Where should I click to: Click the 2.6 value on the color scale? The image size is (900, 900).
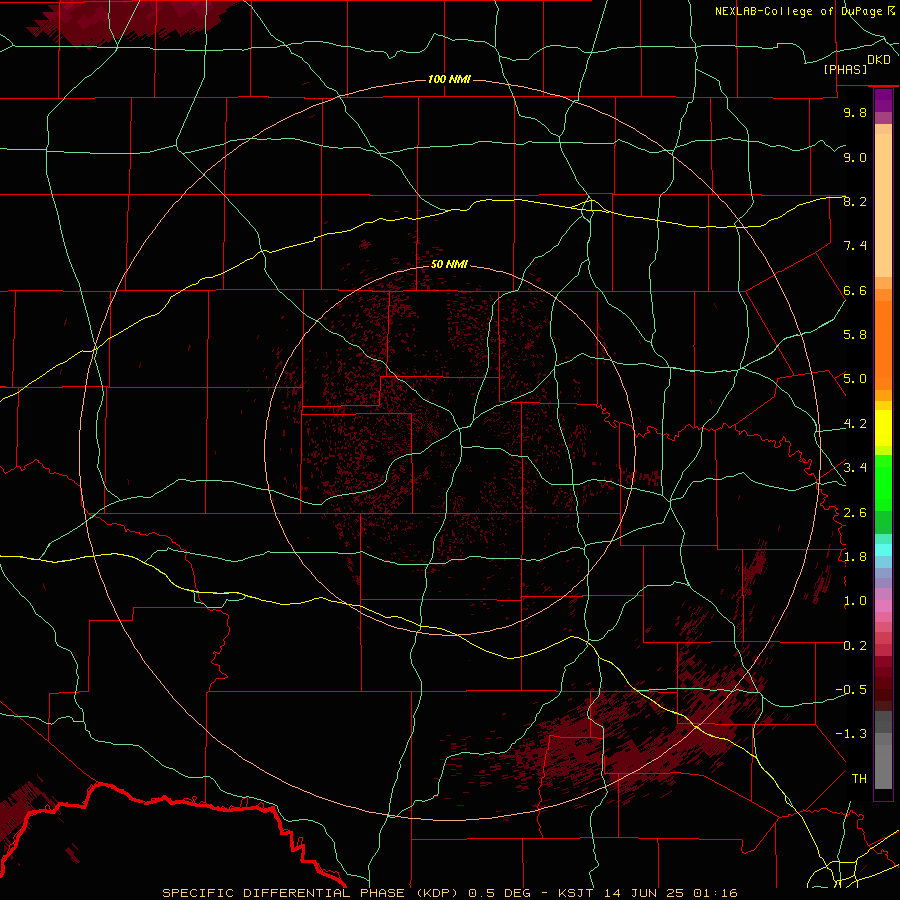point(855,513)
